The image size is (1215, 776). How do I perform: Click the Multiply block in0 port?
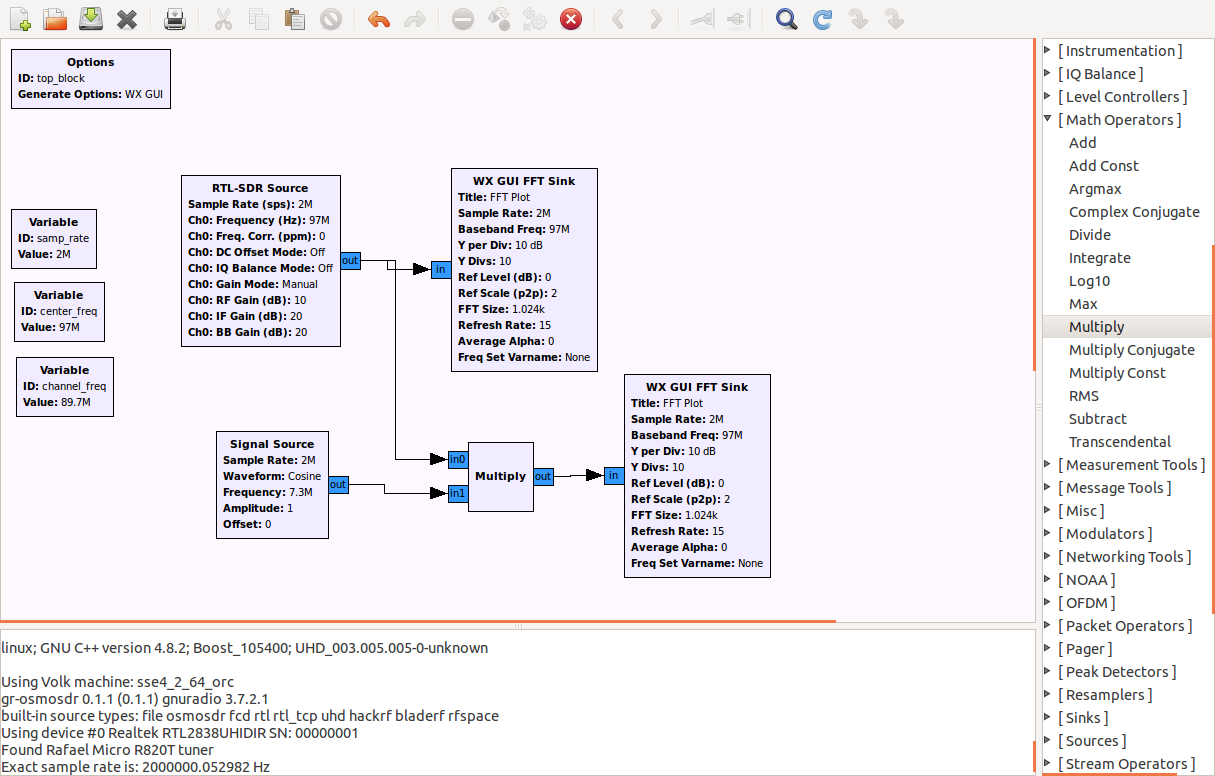point(458,460)
